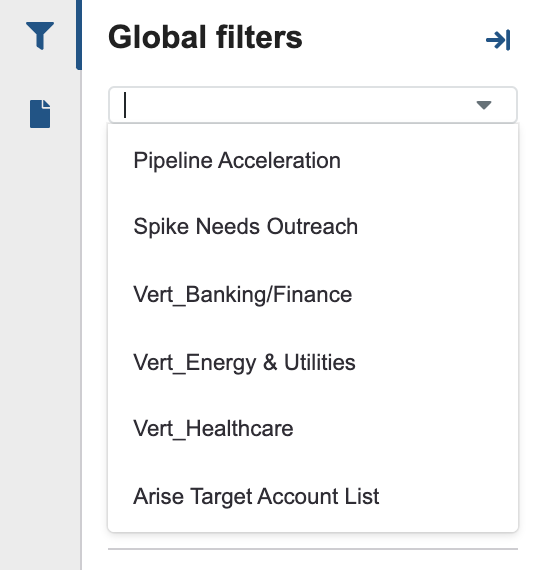Pick Vert_Banking/Finance in the dropdown
The height and width of the screenshot is (570, 538).
pos(313,294)
